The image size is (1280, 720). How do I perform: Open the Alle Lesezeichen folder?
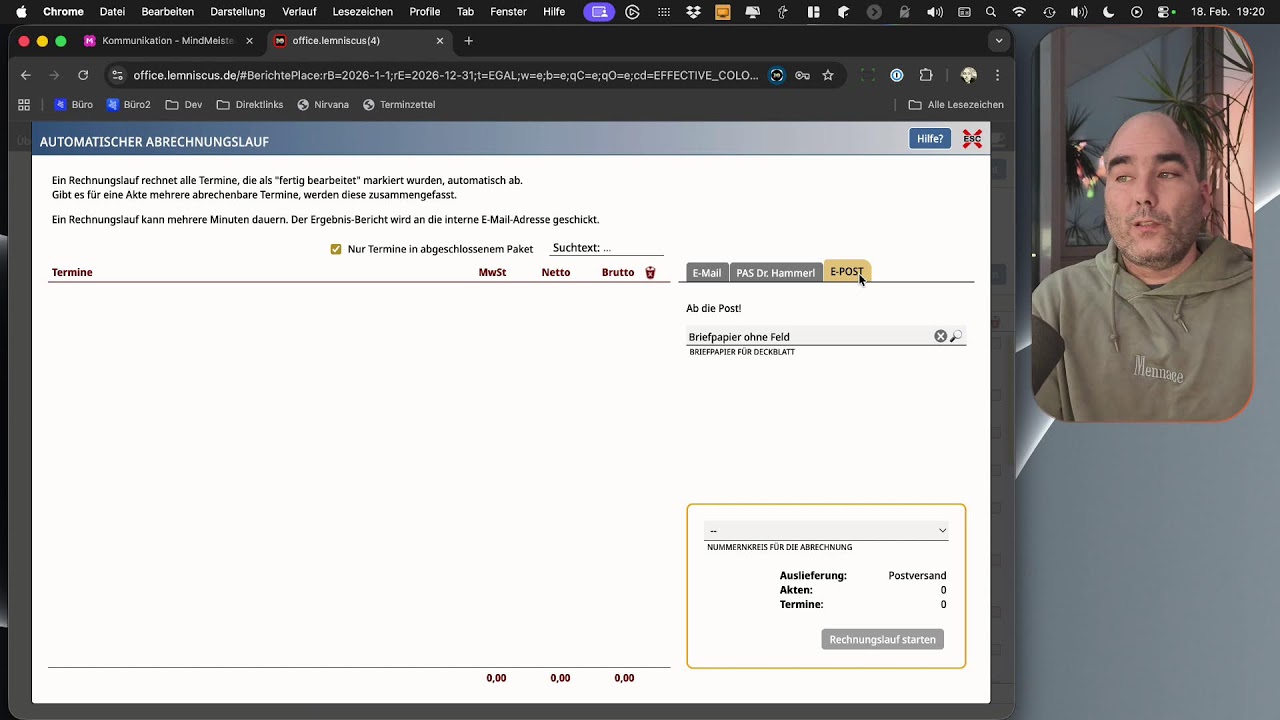pyautogui.click(x=956, y=104)
